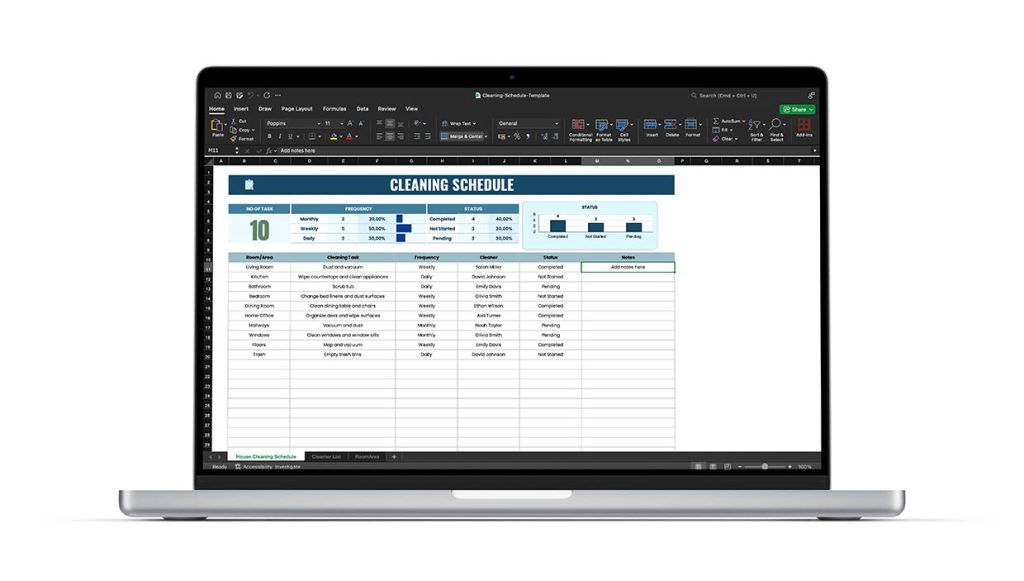Toggle Bold formatting
This screenshot has width=1024, height=581.
tap(270, 136)
